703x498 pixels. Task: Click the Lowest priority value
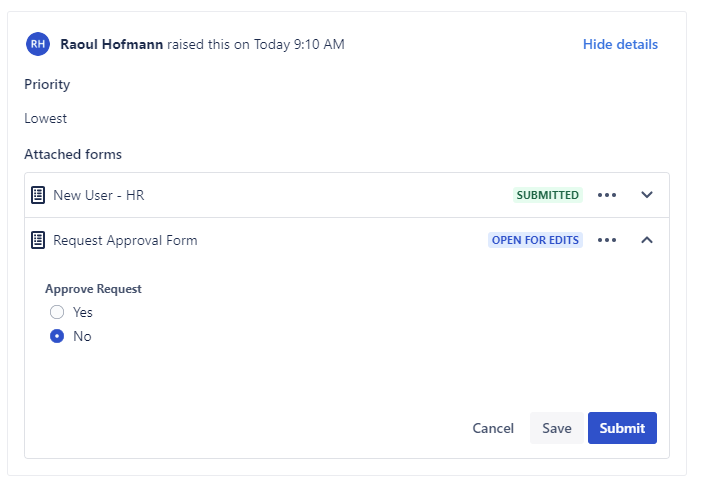pos(46,118)
